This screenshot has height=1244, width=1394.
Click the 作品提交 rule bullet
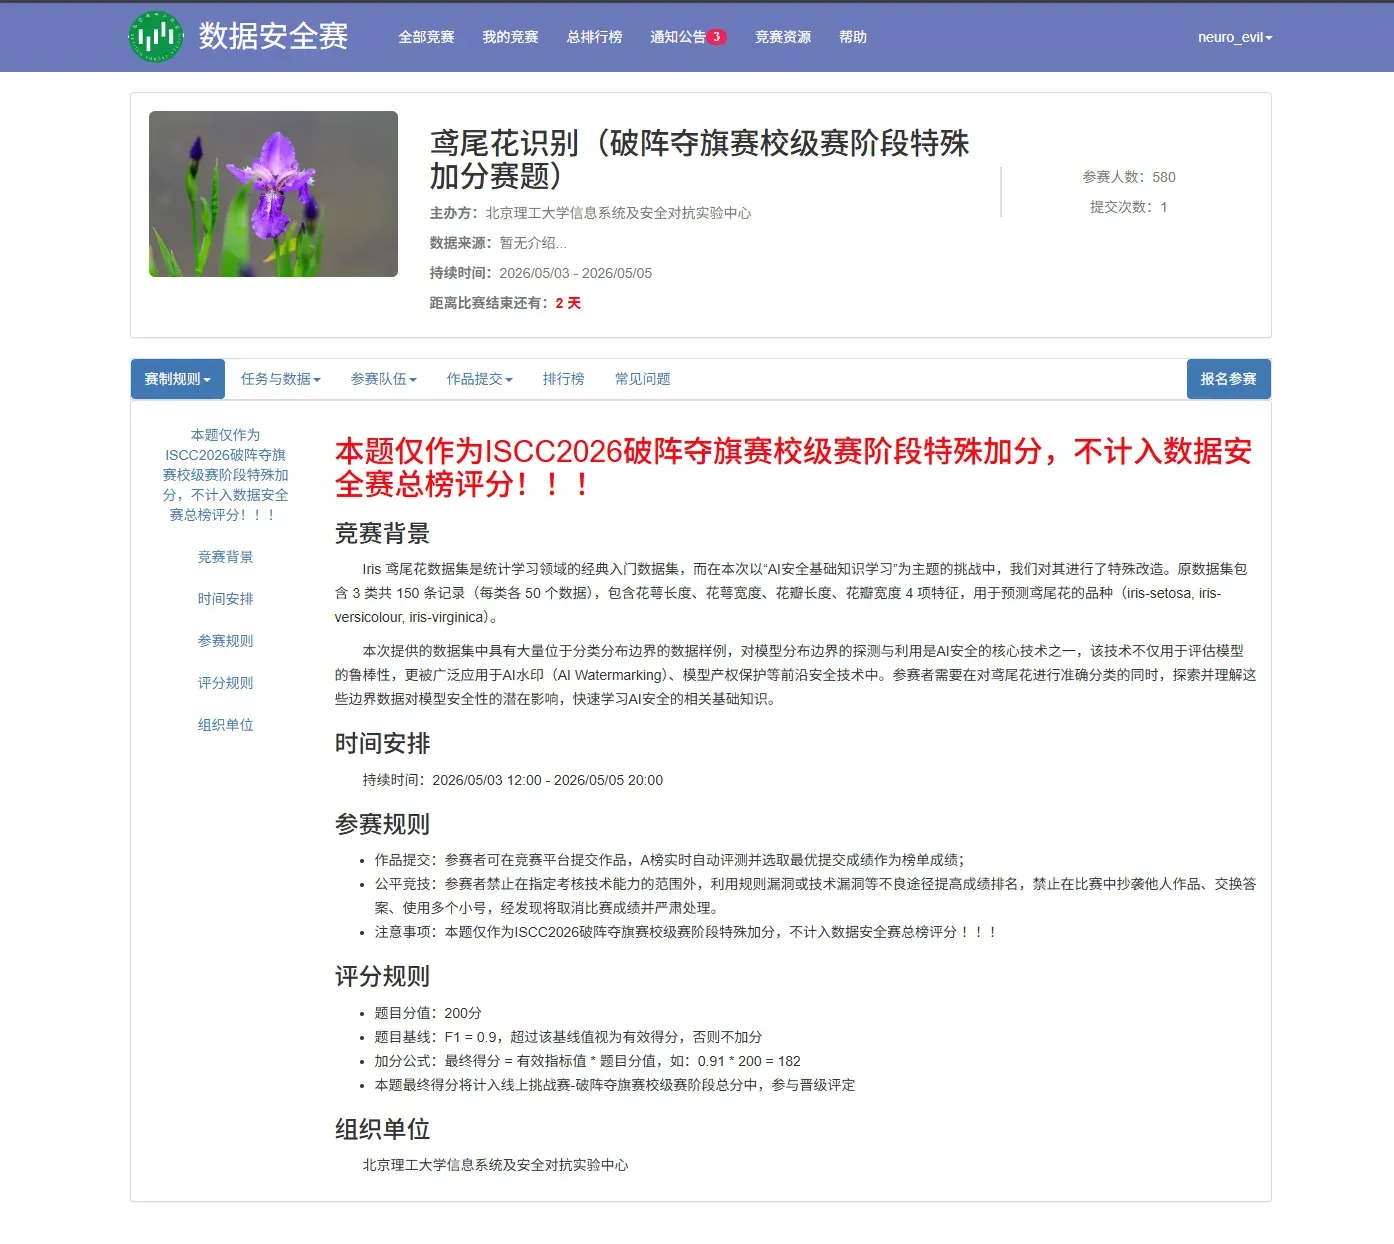(669, 860)
